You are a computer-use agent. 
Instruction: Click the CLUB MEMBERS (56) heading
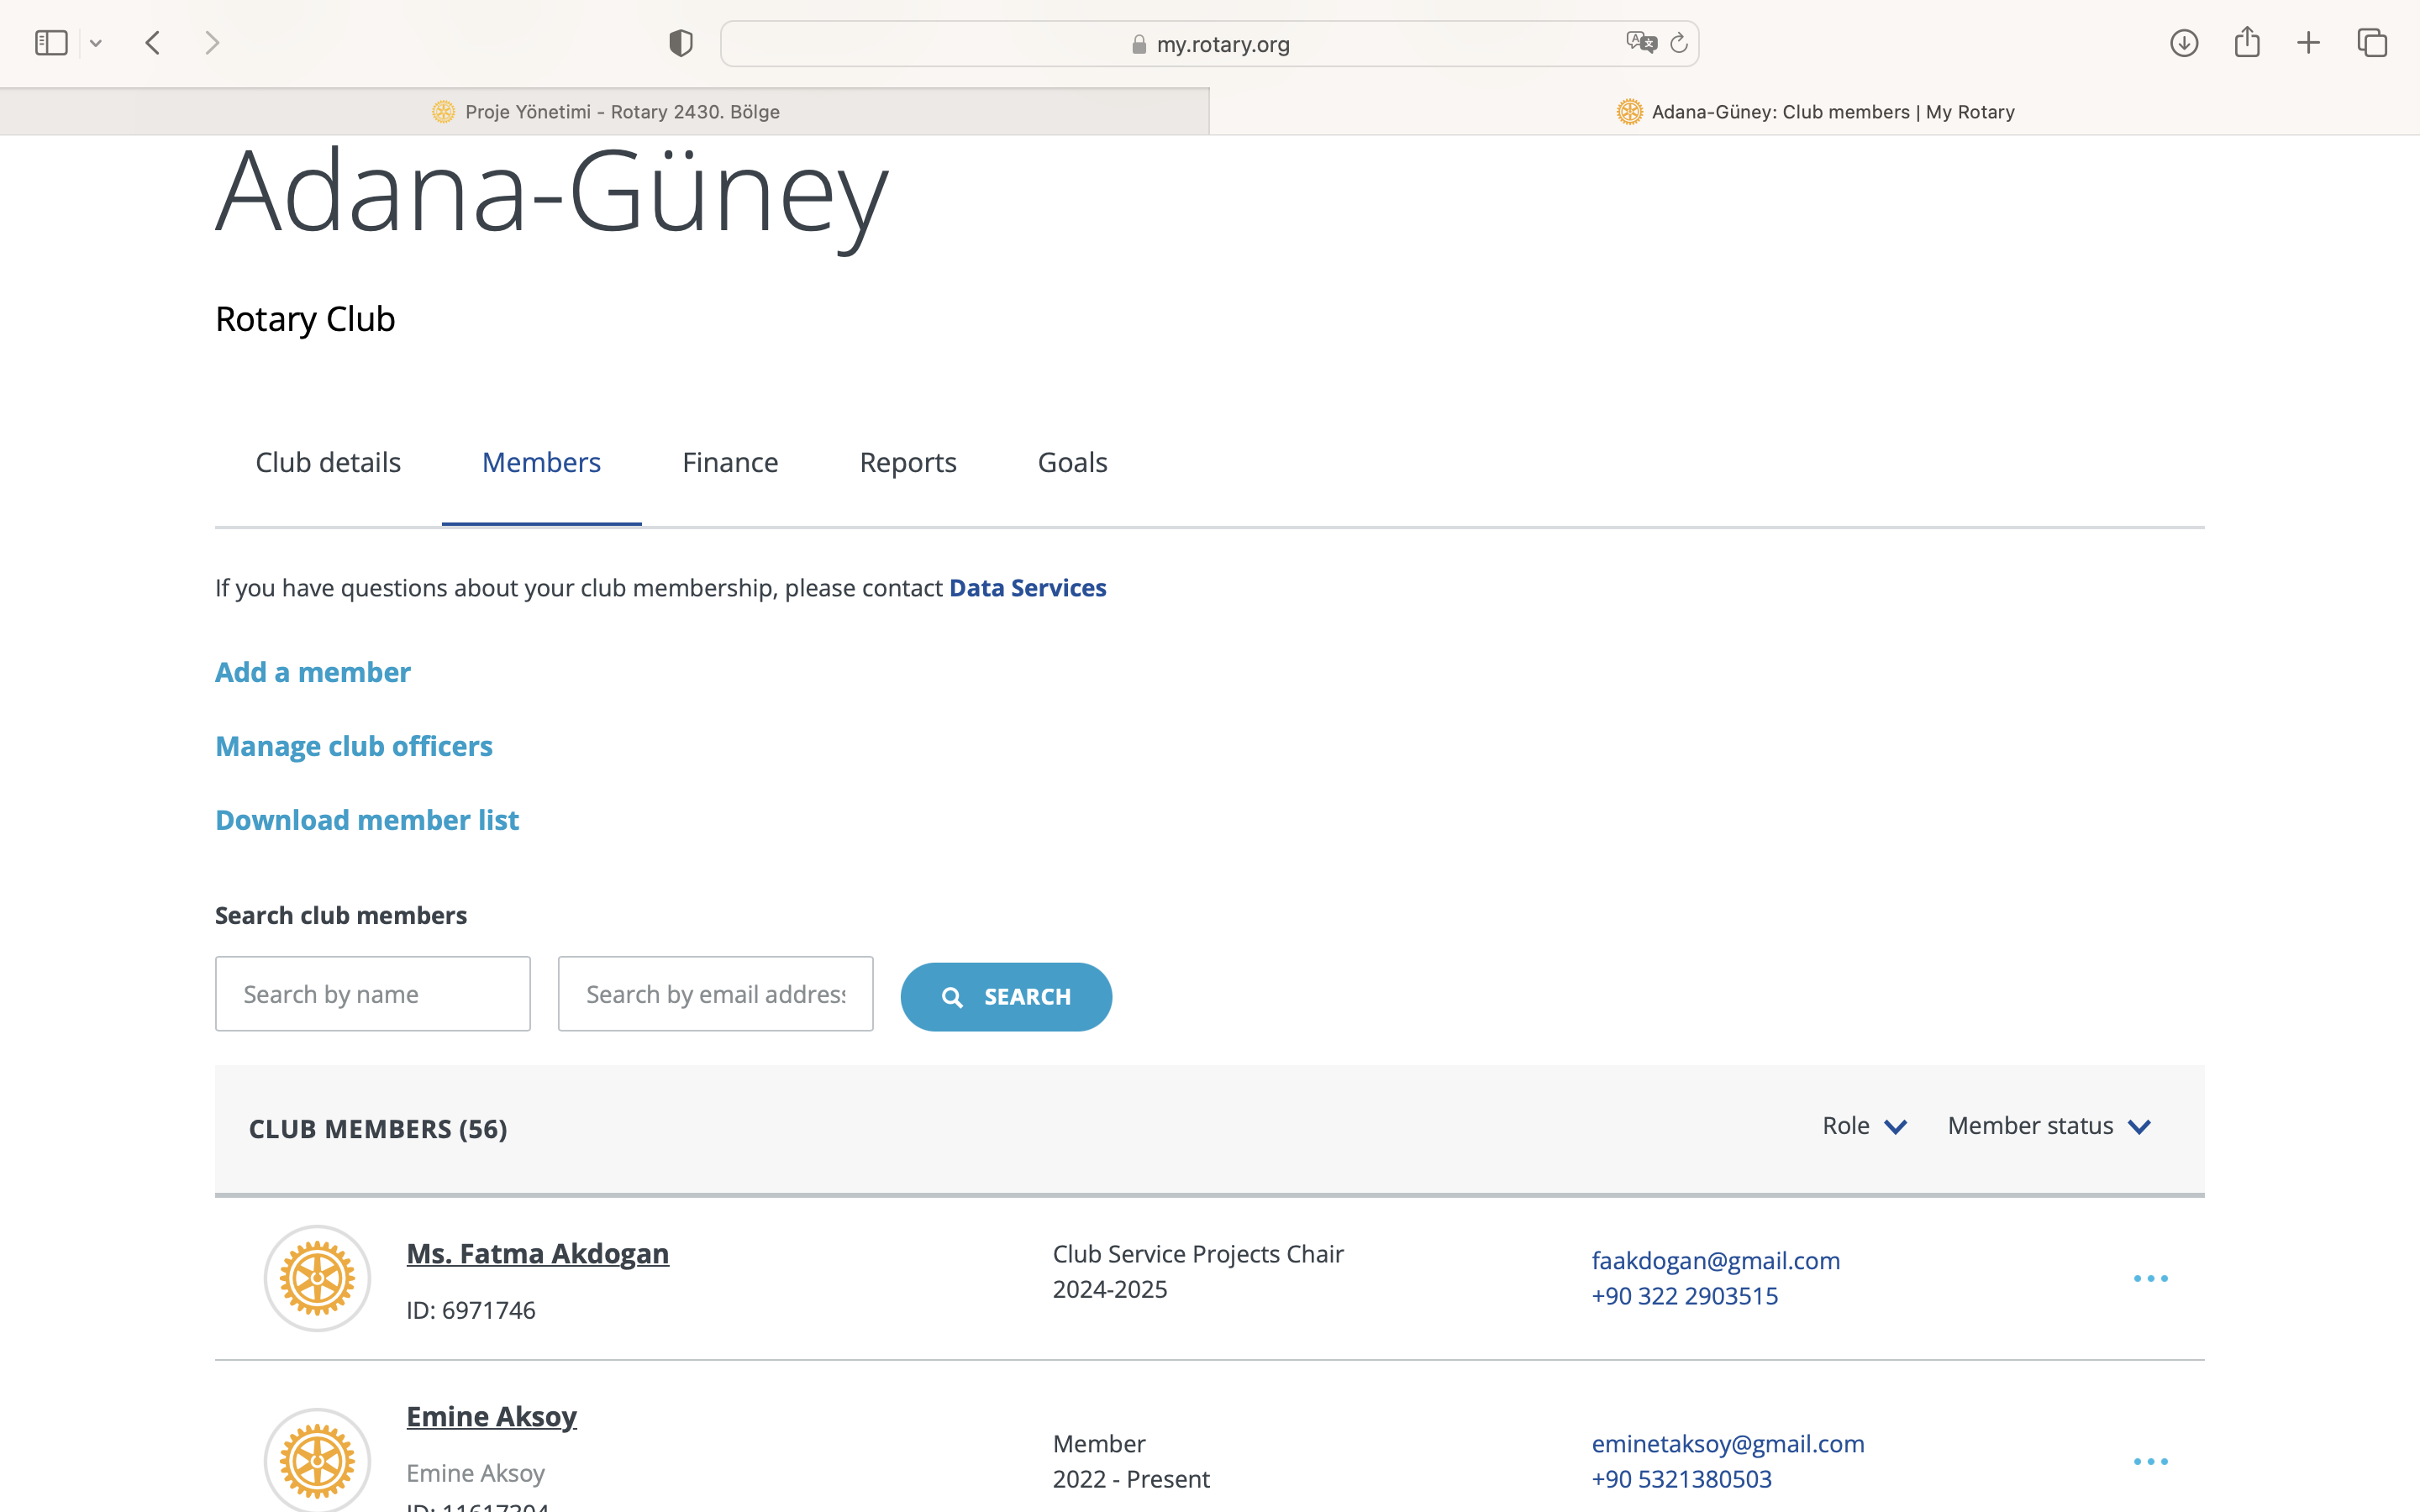(378, 1129)
